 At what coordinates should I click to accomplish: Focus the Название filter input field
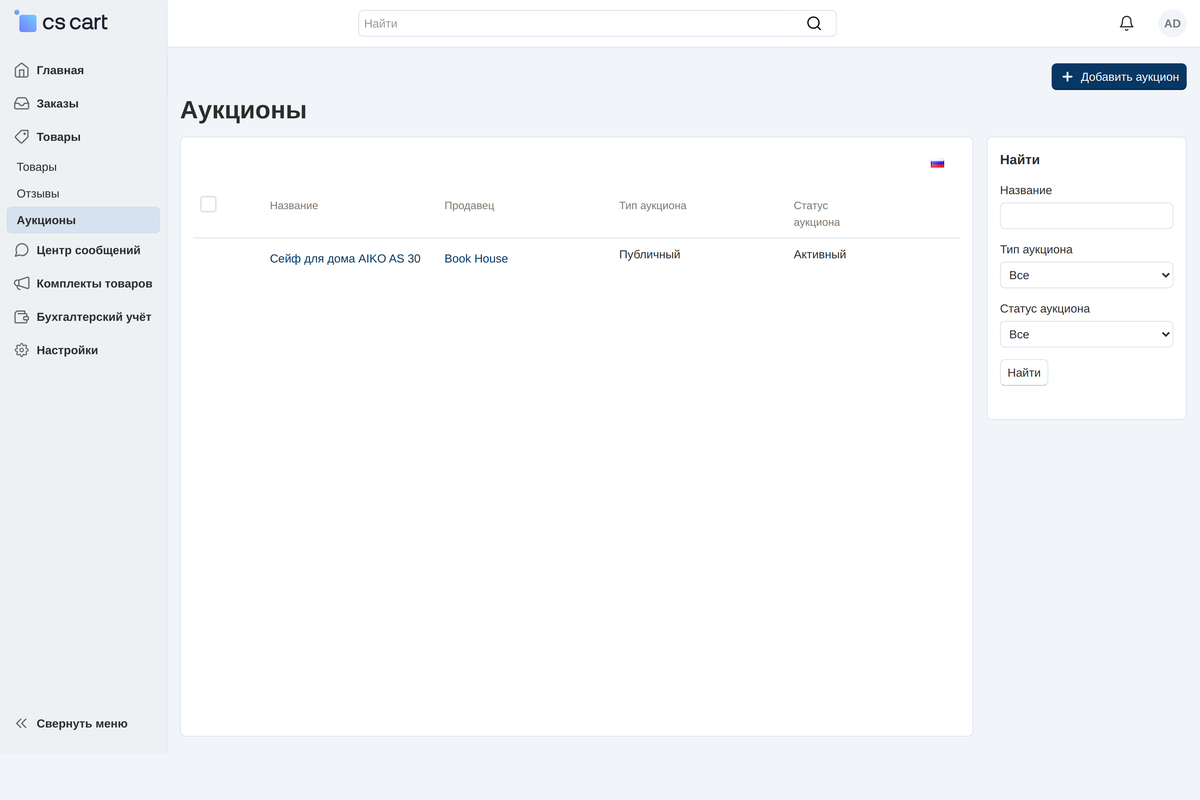click(1086, 216)
